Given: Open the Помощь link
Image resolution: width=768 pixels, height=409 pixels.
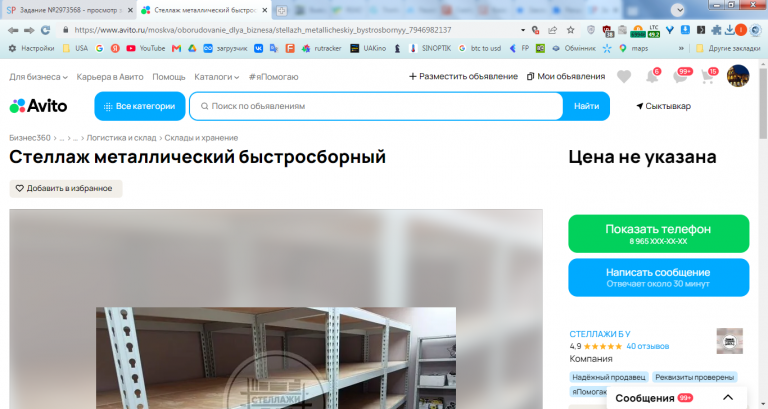Looking at the screenshot, I should (169, 77).
